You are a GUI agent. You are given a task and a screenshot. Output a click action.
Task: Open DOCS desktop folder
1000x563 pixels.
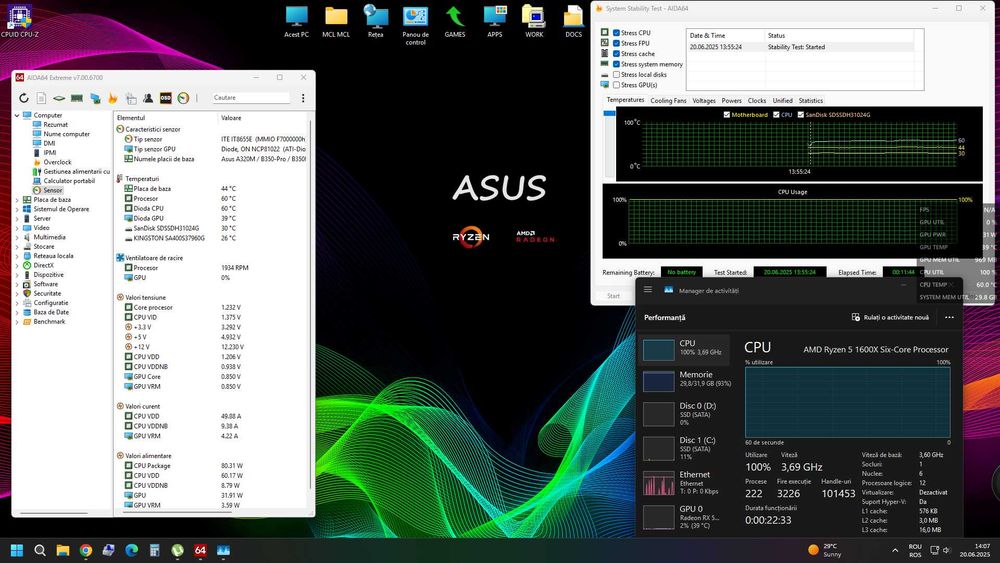point(573,22)
